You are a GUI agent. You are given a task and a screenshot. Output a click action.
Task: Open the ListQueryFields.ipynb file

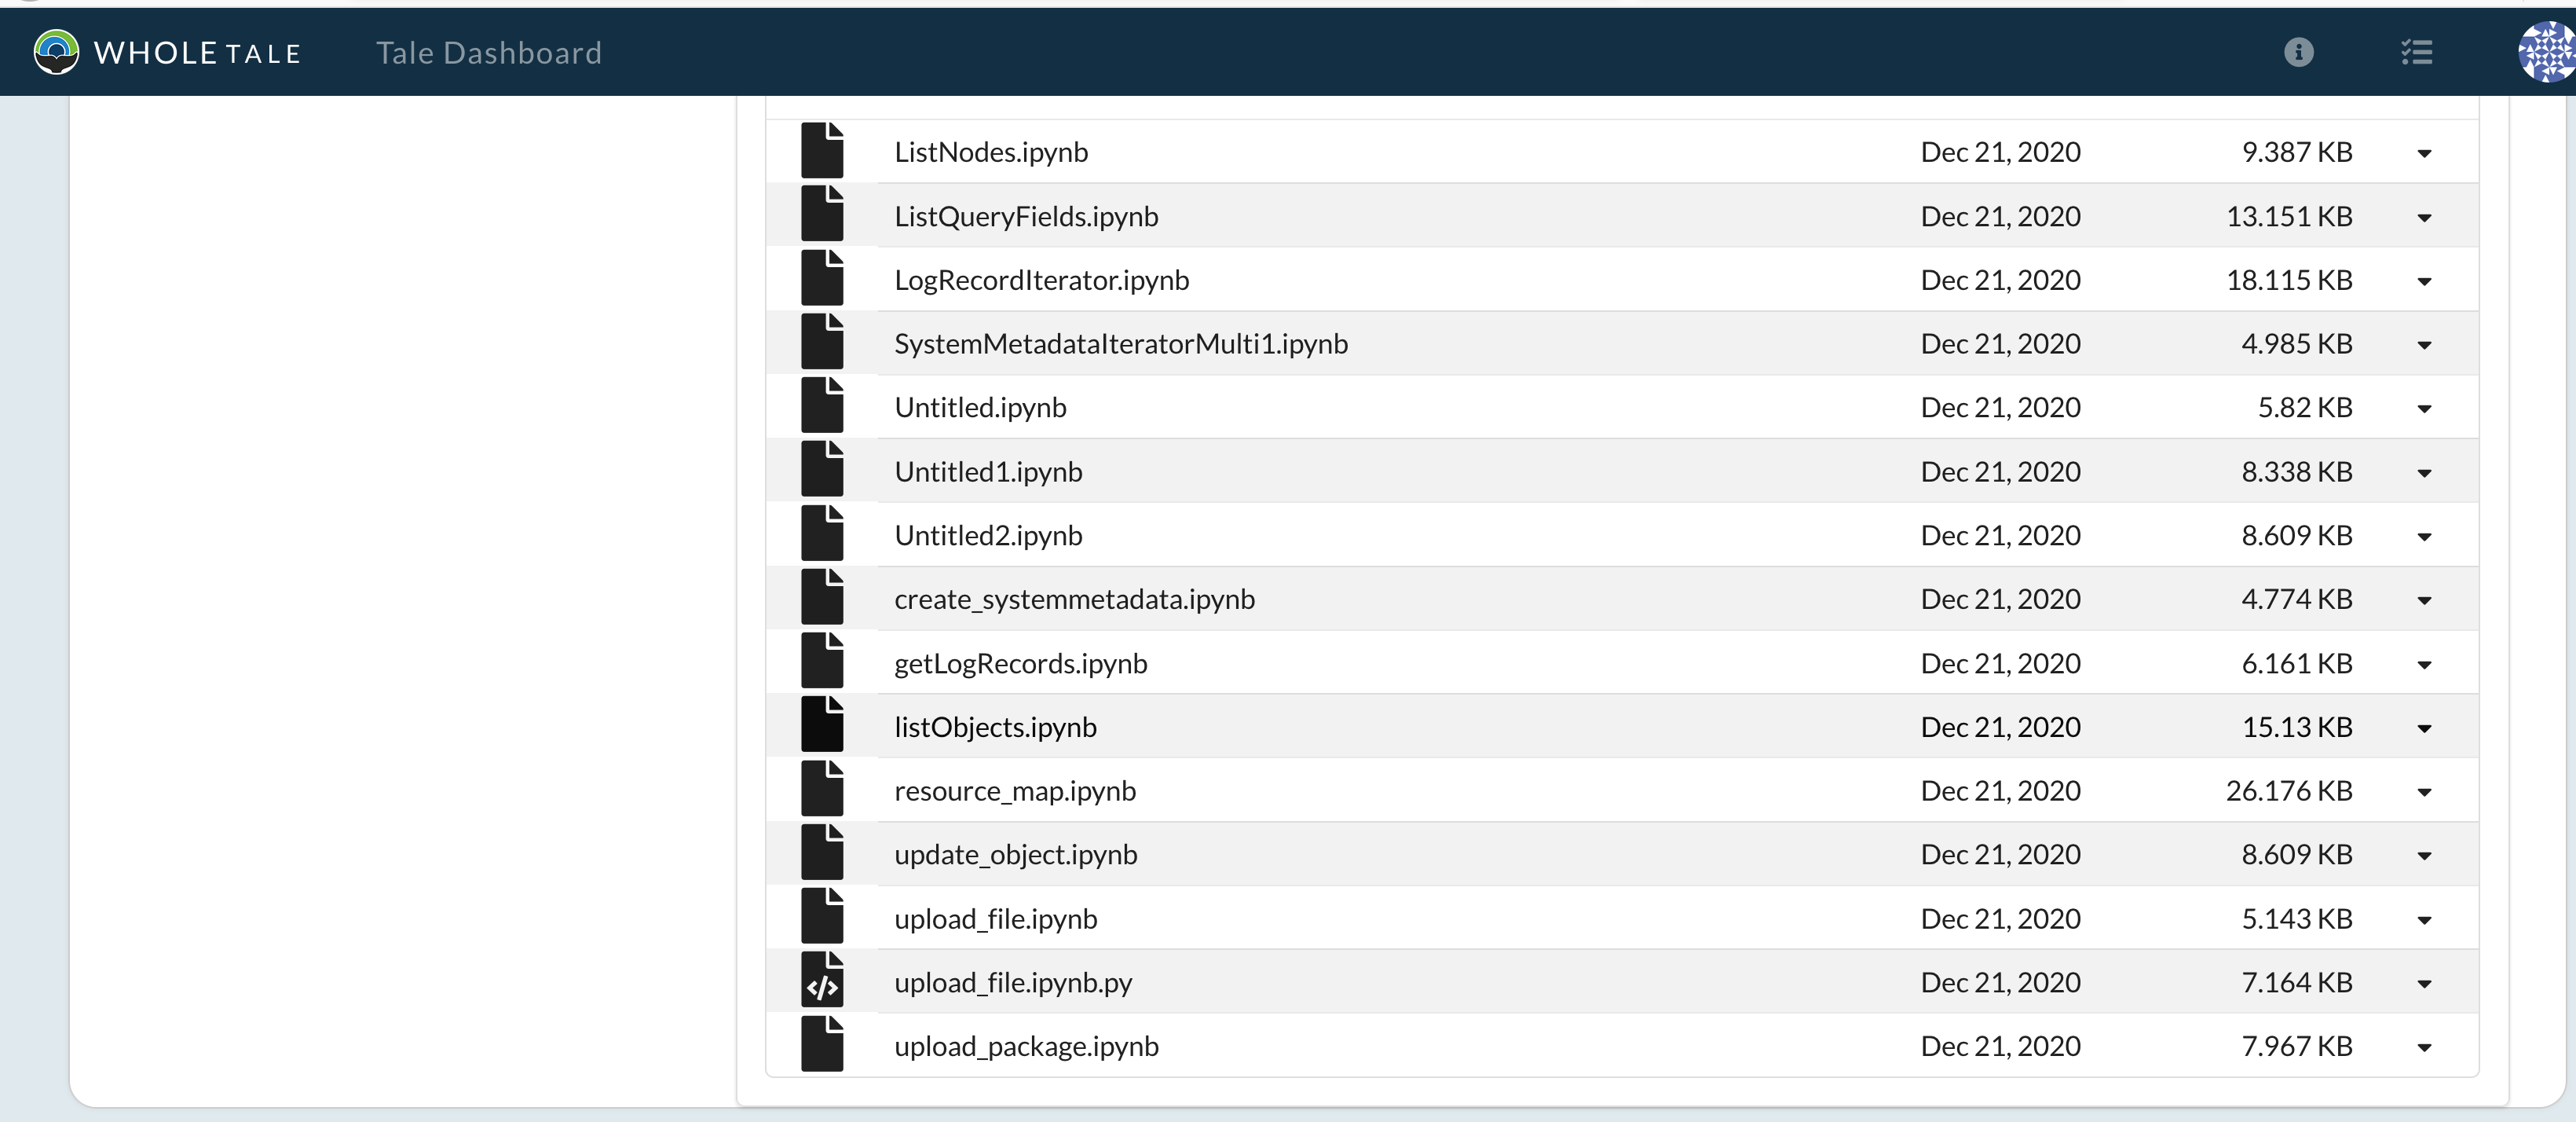(x=1025, y=216)
